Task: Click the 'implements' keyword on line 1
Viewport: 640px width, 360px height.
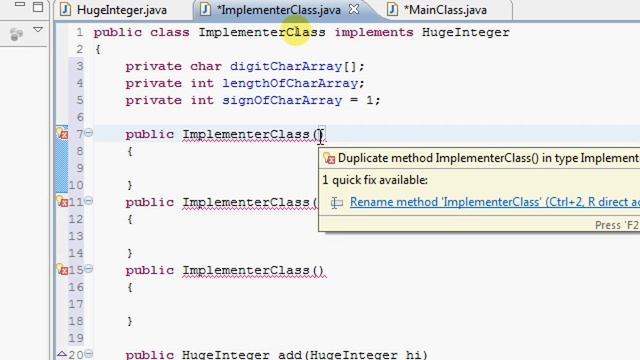Action: [374, 32]
